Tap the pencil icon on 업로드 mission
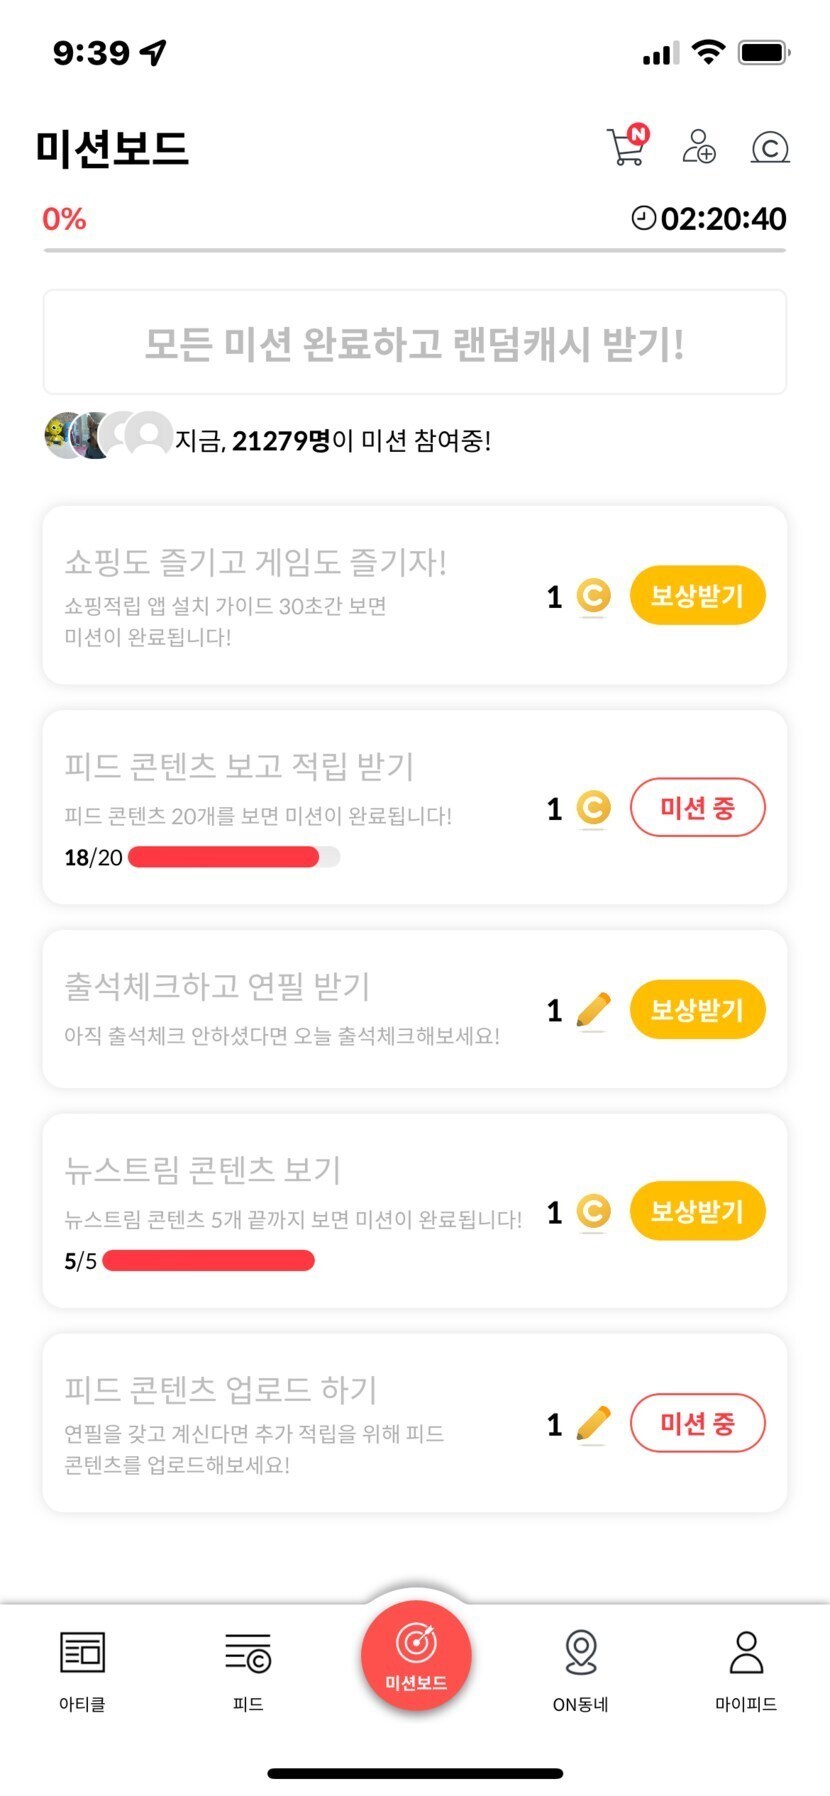 click(x=594, y=1423)
